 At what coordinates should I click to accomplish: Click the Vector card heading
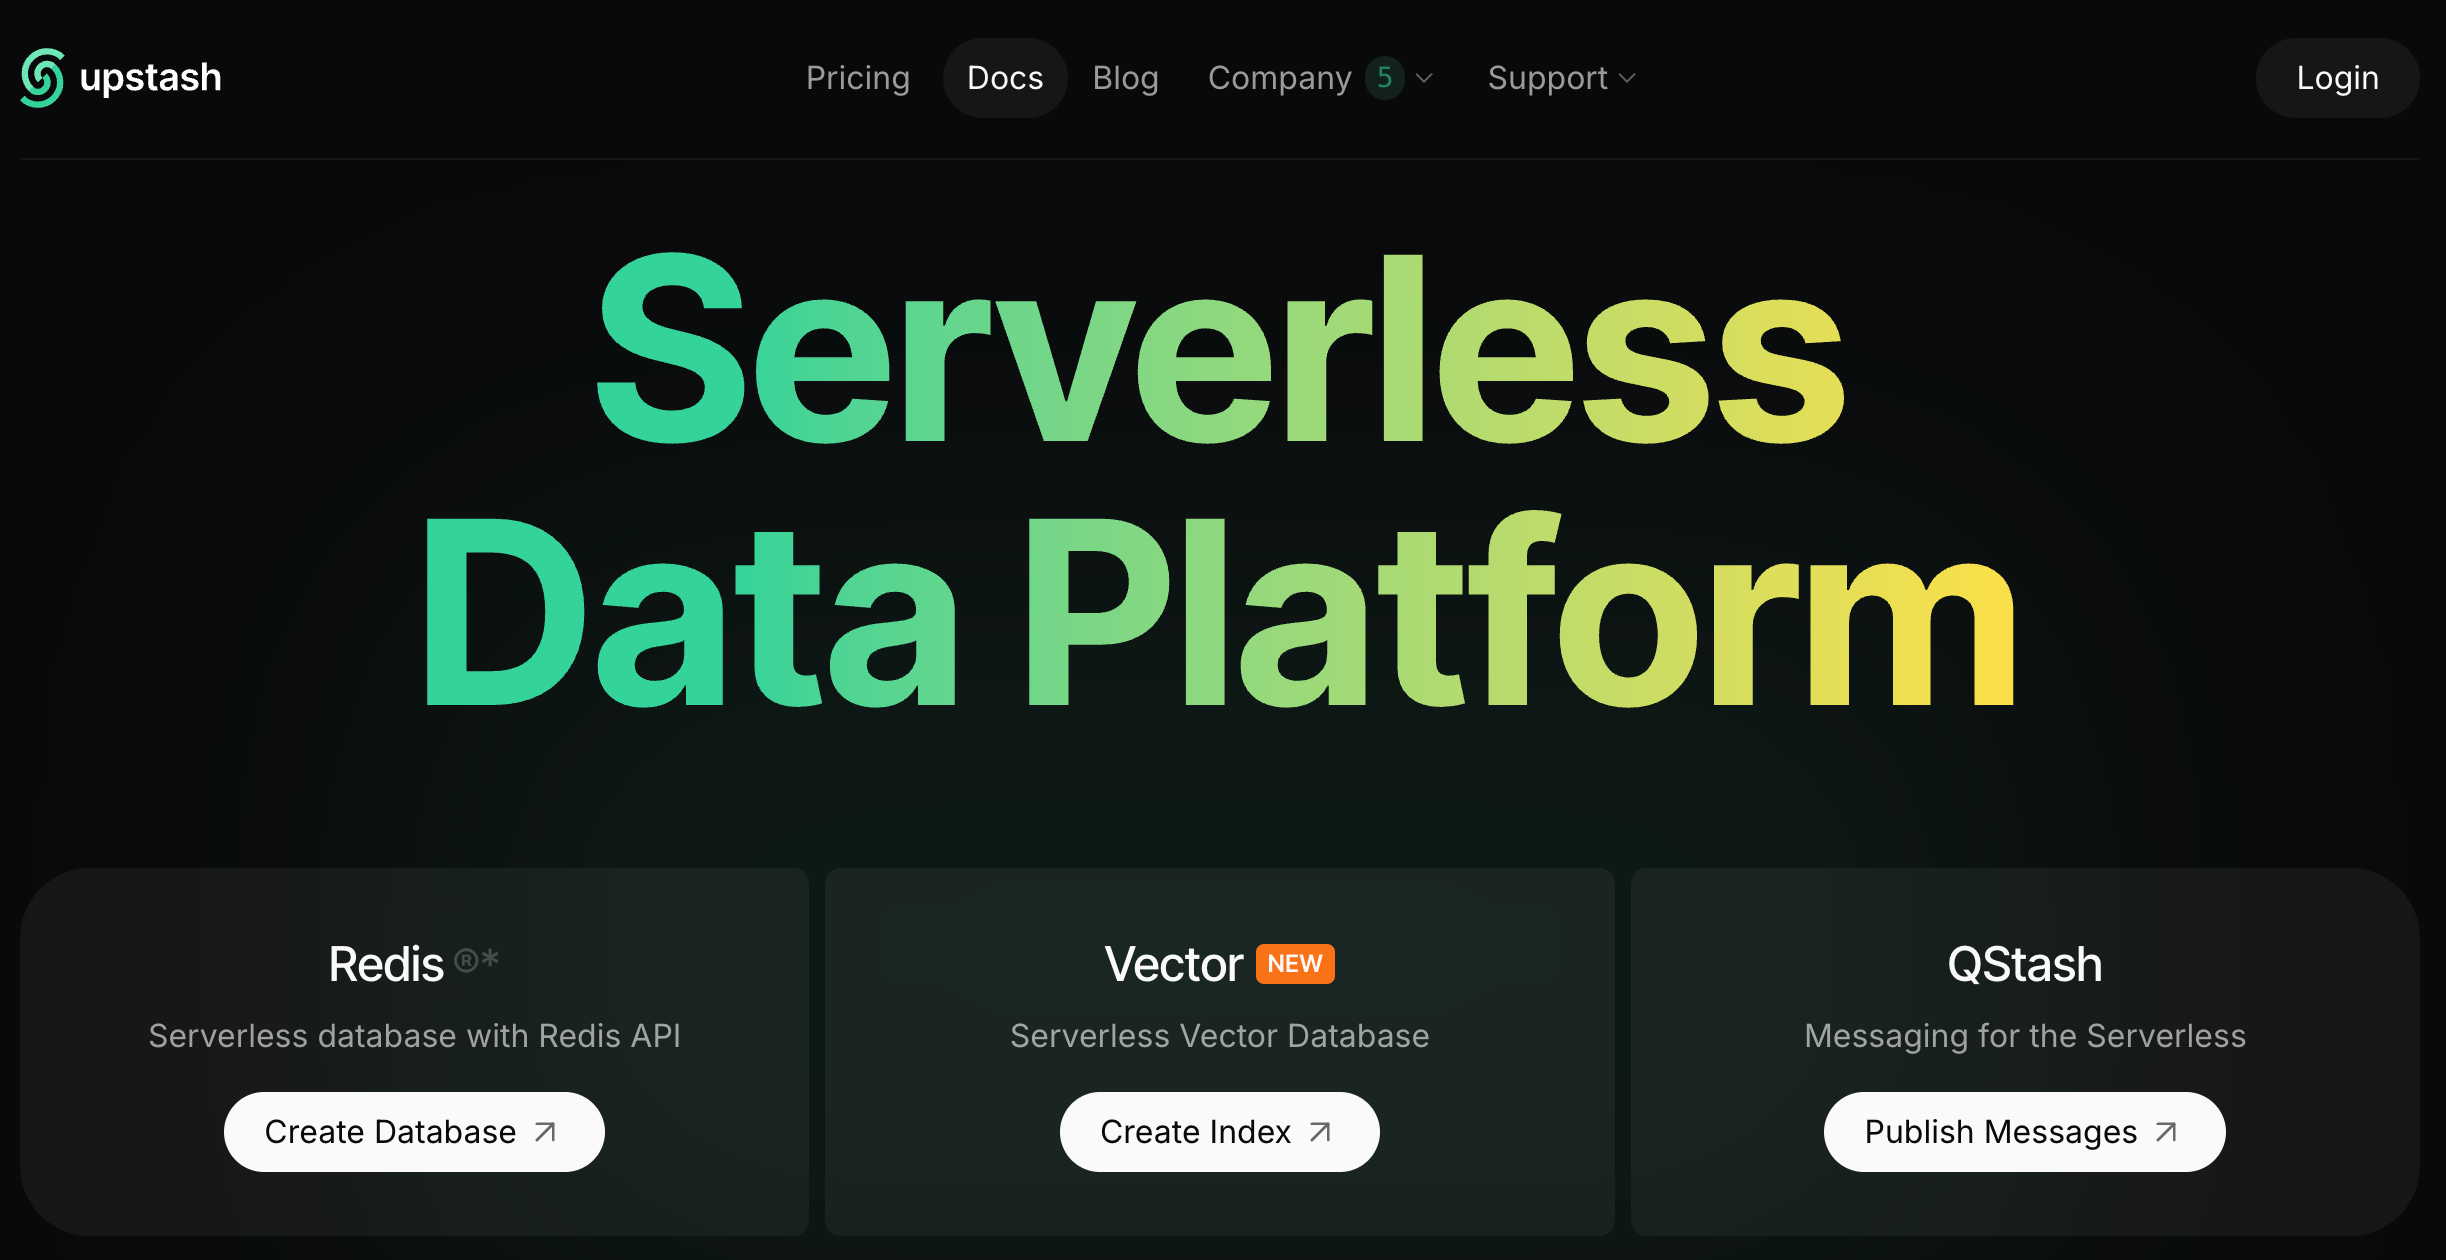(x=1173, y=964)
